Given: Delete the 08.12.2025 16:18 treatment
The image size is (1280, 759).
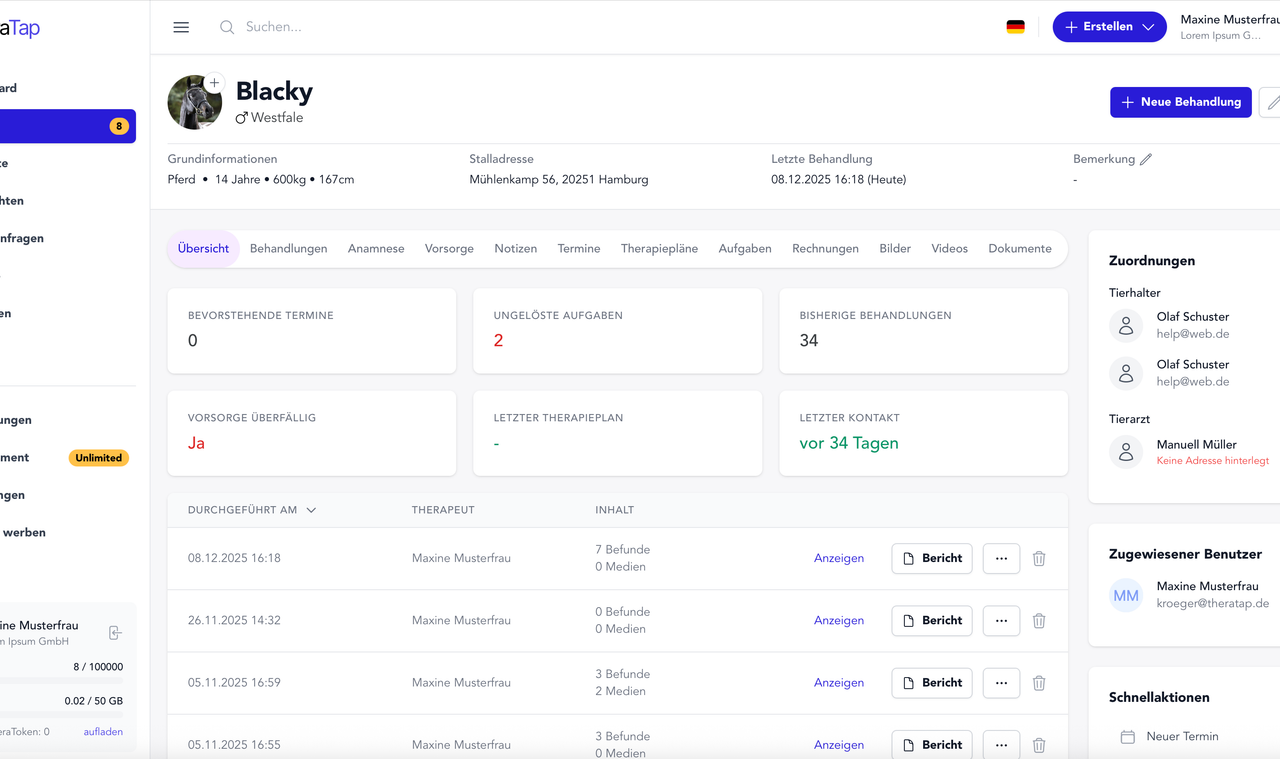Looking at the screenshot, I should coord(1039,558).
